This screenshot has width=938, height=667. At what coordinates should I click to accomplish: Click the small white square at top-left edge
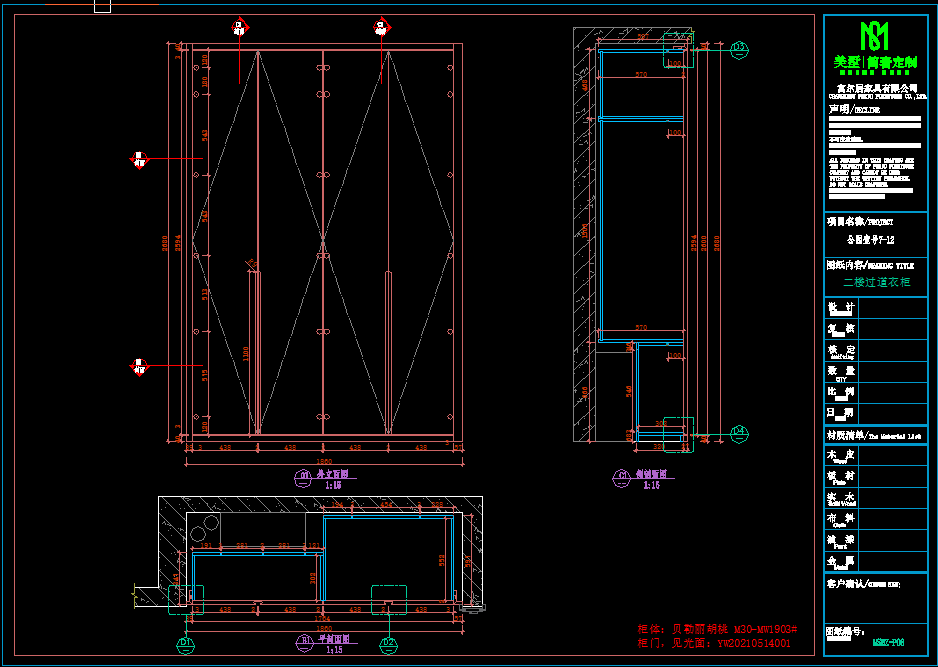(x=102, y=6)
